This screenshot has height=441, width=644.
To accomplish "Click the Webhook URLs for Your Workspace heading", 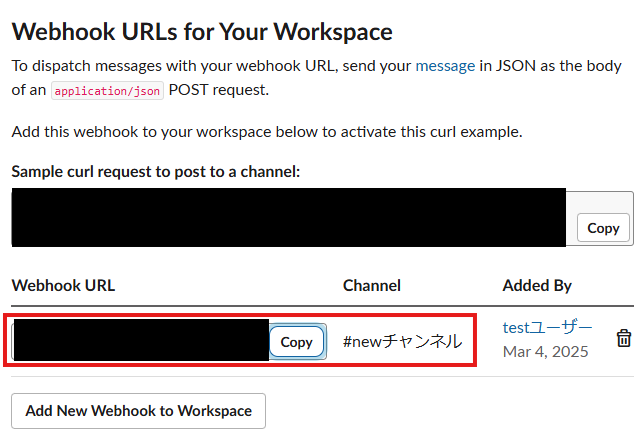I will coord(202,32).
